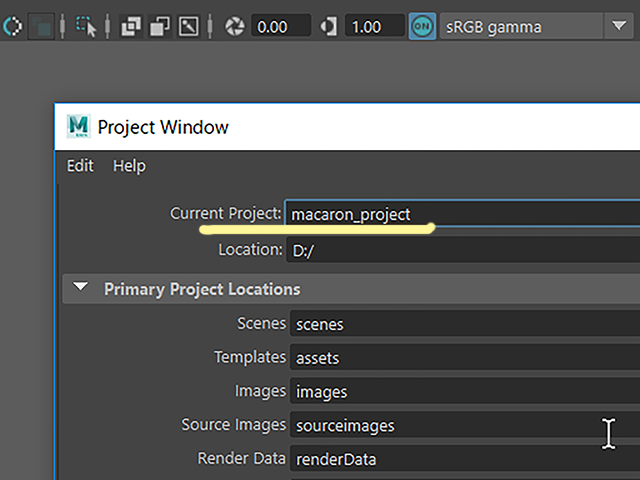640x480 pixels.
Task: Click the Location field showing D:/
Action: pyautogui.click(x=463, y=250)
